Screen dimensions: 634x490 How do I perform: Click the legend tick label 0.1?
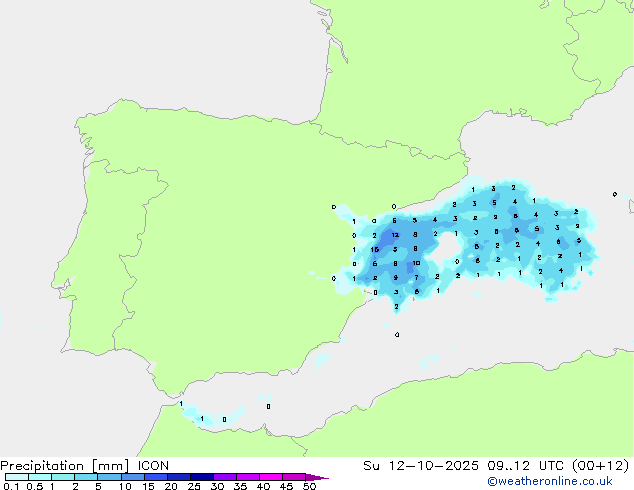tap(9, 486)
